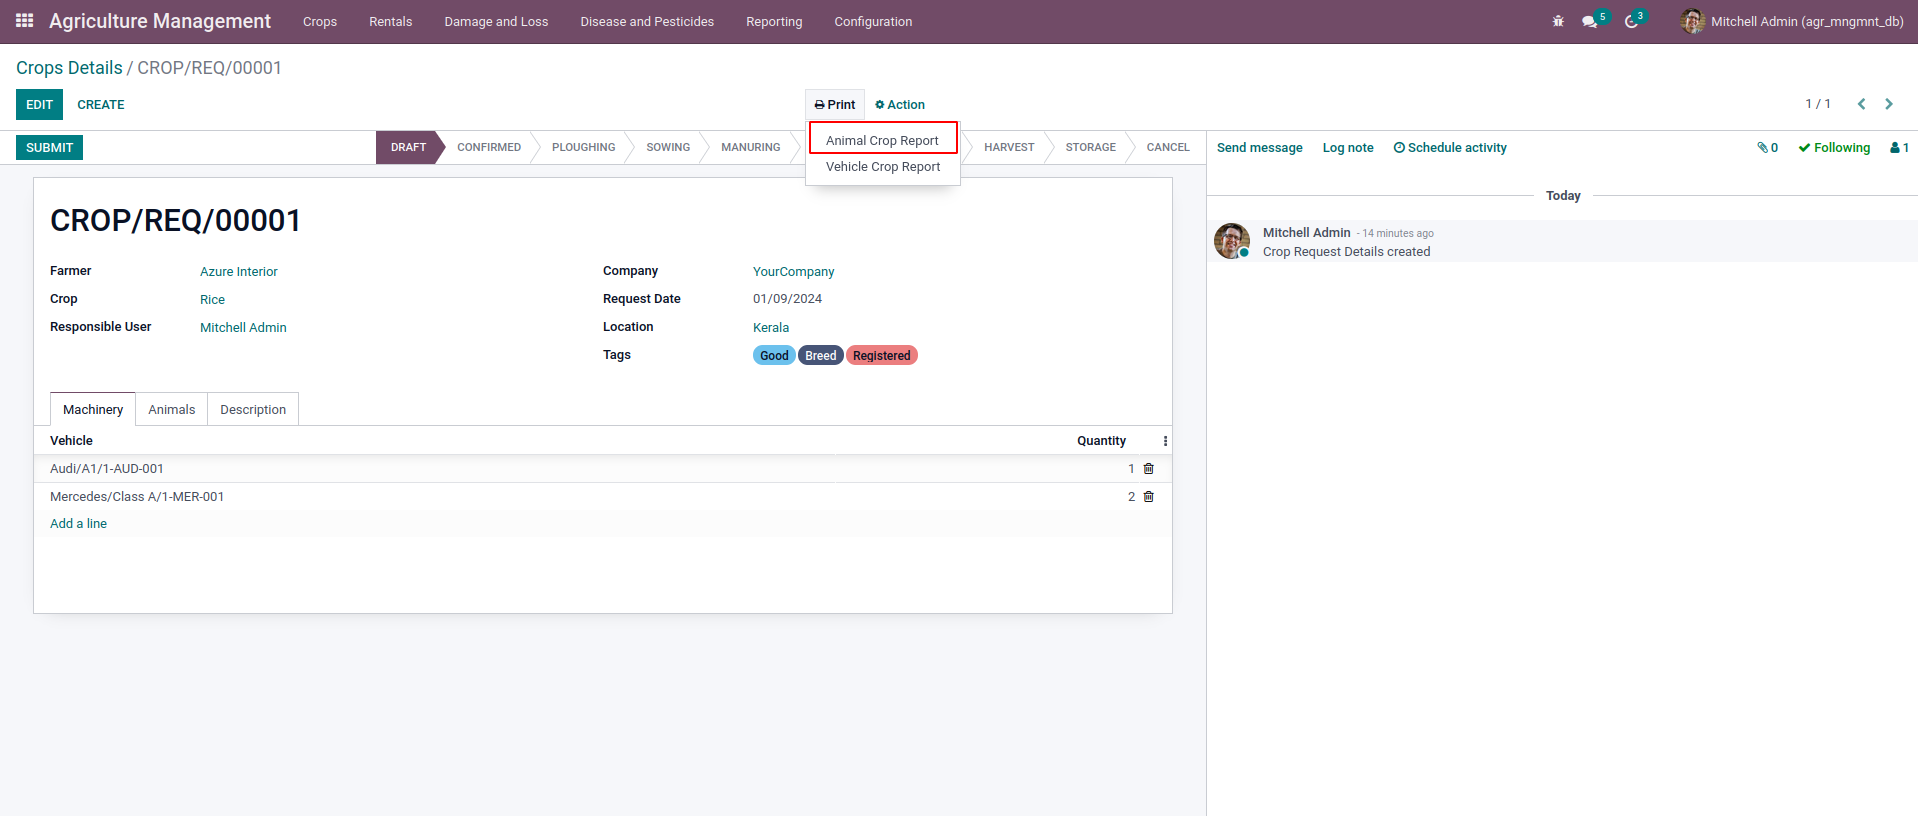Viewport: 1918px width, 816px height.
Task: Open the apps grid menu icon
Action: 25,21
